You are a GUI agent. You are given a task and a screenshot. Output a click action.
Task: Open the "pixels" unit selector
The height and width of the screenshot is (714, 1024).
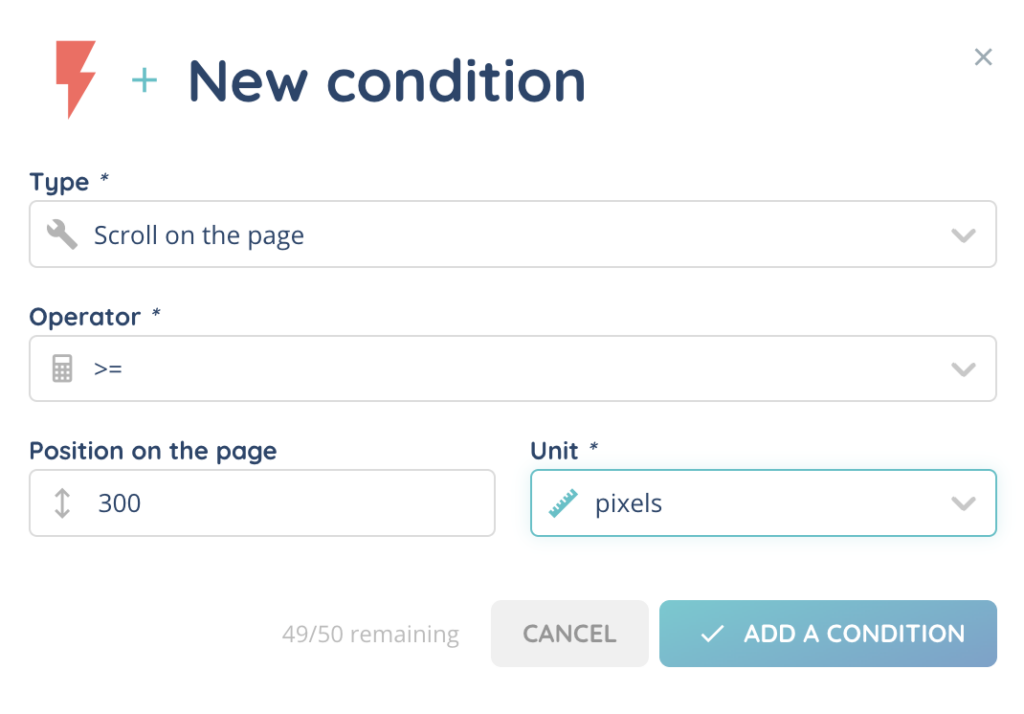[750, 503]
